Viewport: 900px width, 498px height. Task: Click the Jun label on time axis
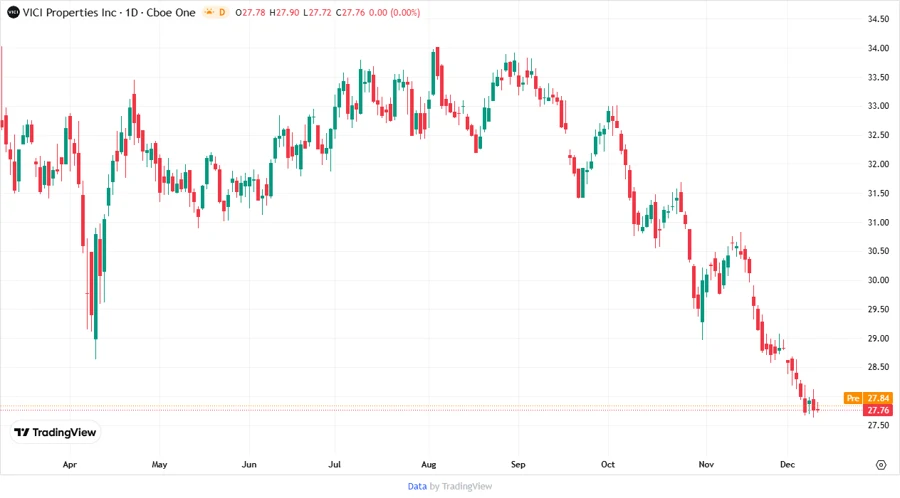tap(249, 464)
